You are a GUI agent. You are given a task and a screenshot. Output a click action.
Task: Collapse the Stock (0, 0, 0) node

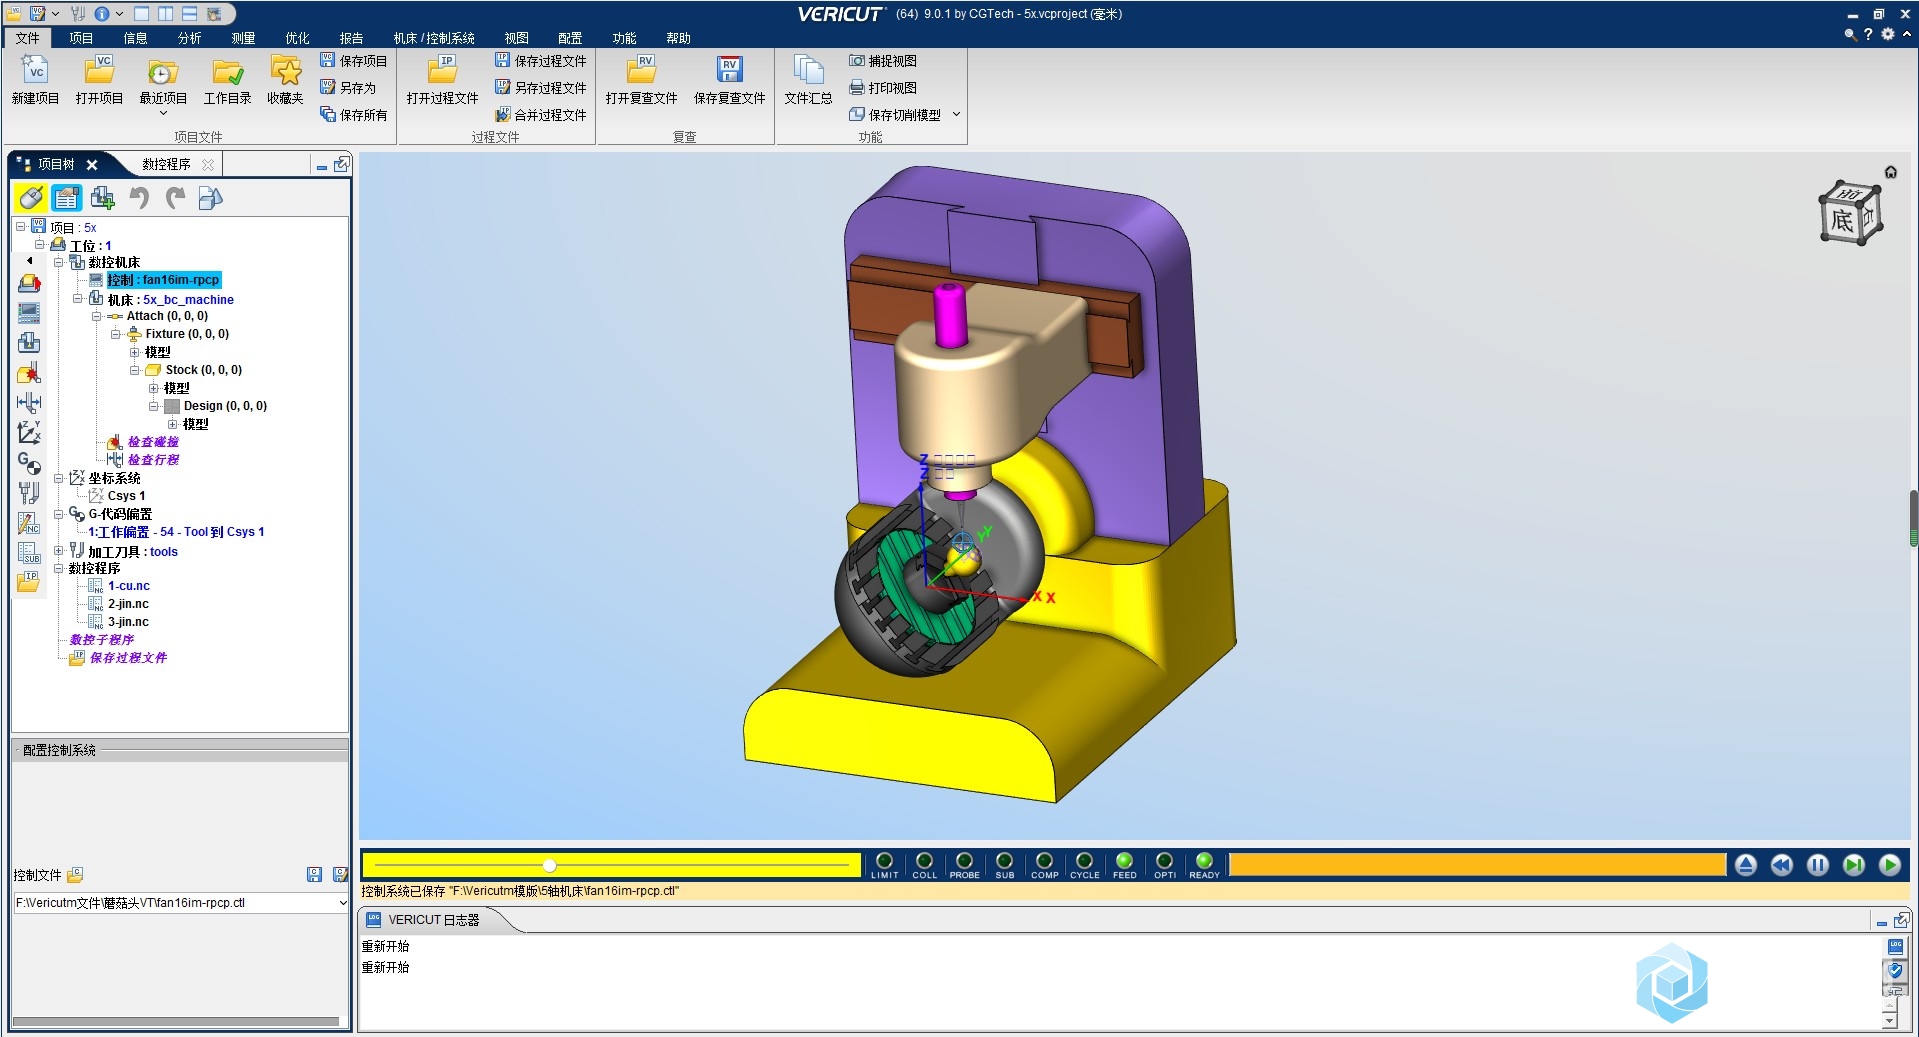tap(134, 370)
